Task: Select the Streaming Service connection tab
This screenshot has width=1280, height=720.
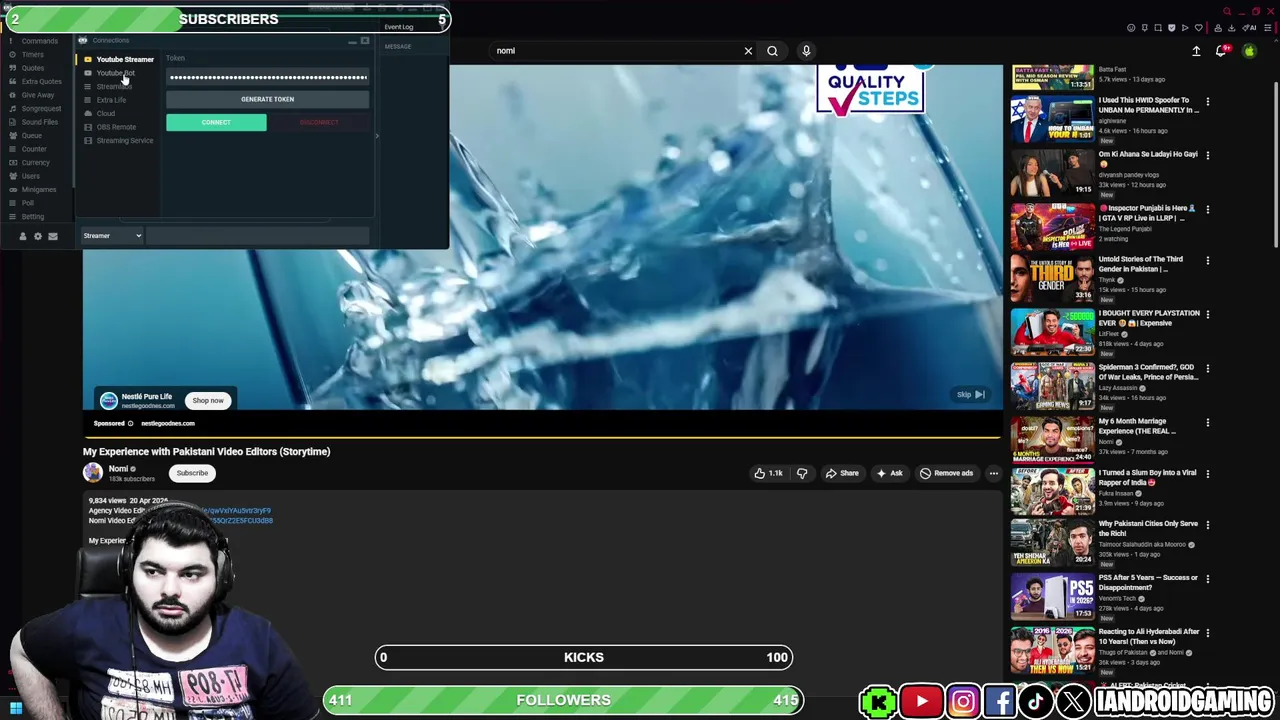Action: click(119, 141)
